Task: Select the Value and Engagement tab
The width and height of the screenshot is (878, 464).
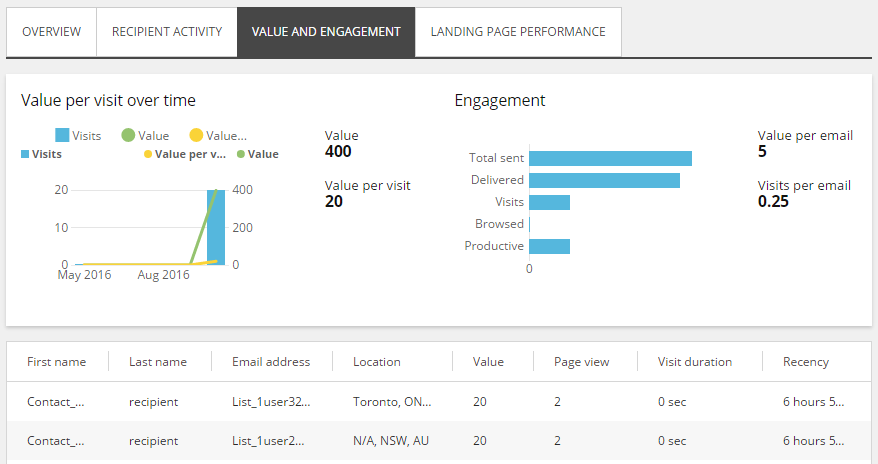Action: point(326,32)
